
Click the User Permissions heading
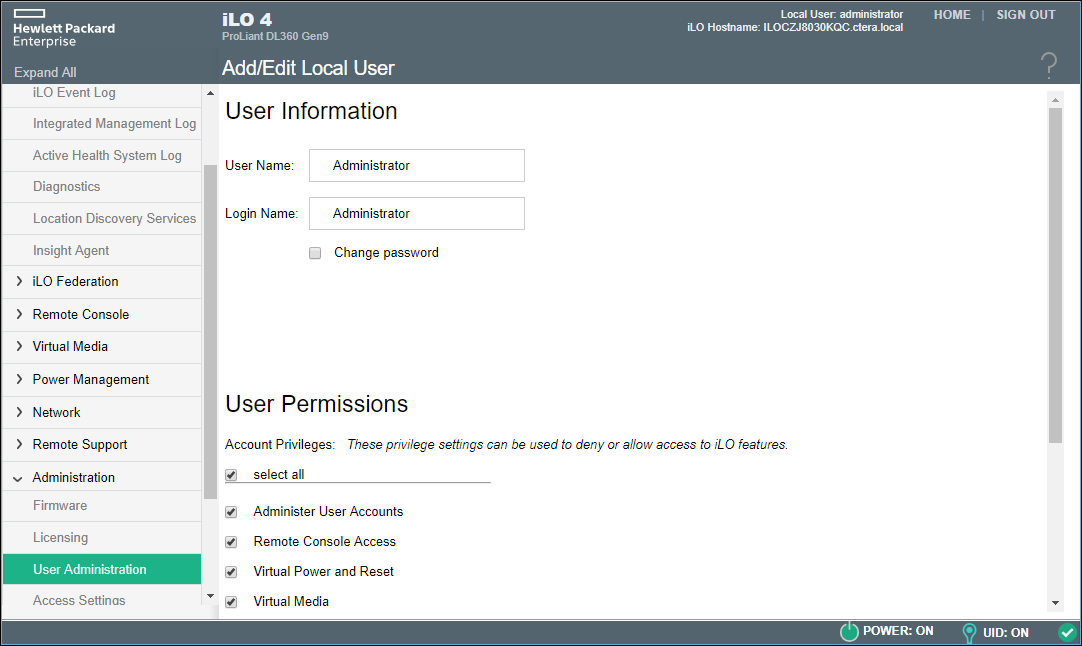317,404
